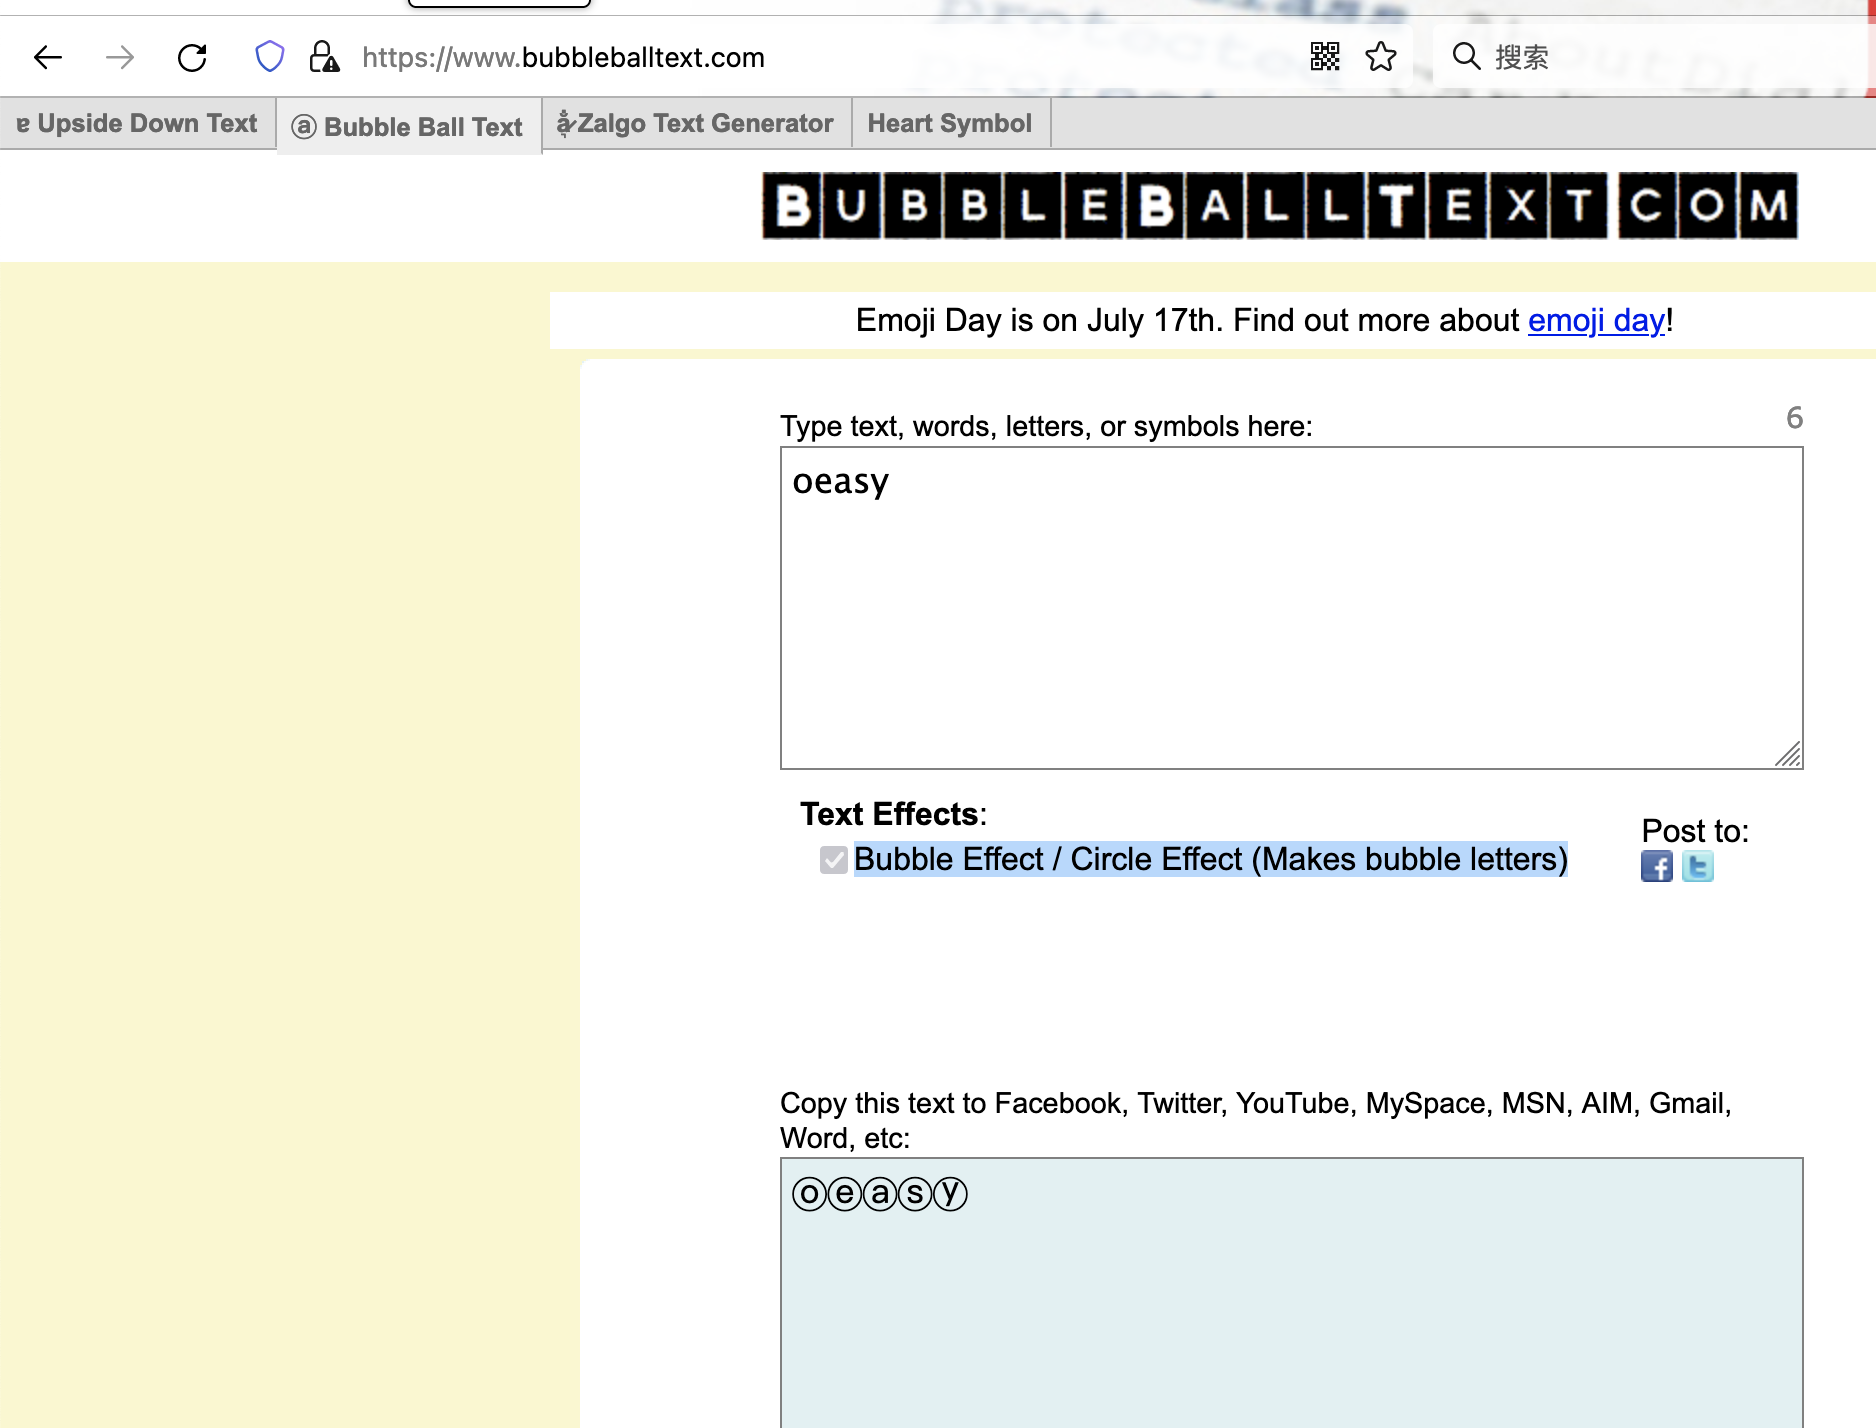Click 'Type text, words, letters' label
The height and width of the screenshot is (1428, 1876).
point(1046,427)
